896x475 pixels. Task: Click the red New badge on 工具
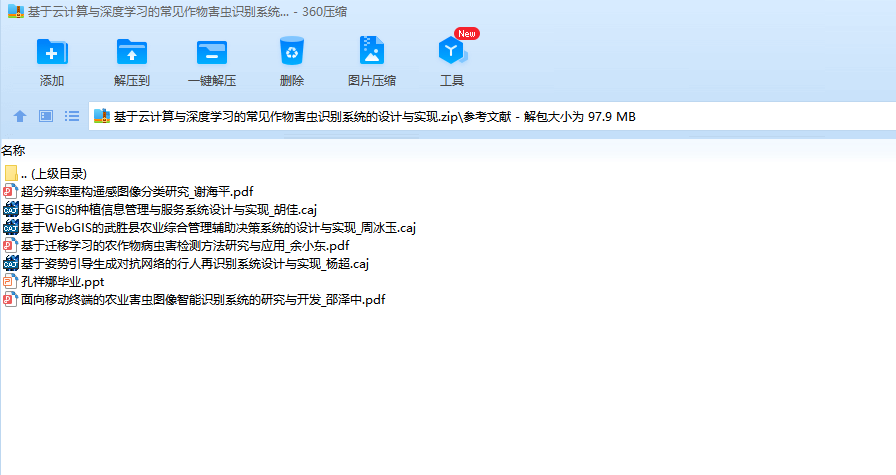[x=467, y=34]
